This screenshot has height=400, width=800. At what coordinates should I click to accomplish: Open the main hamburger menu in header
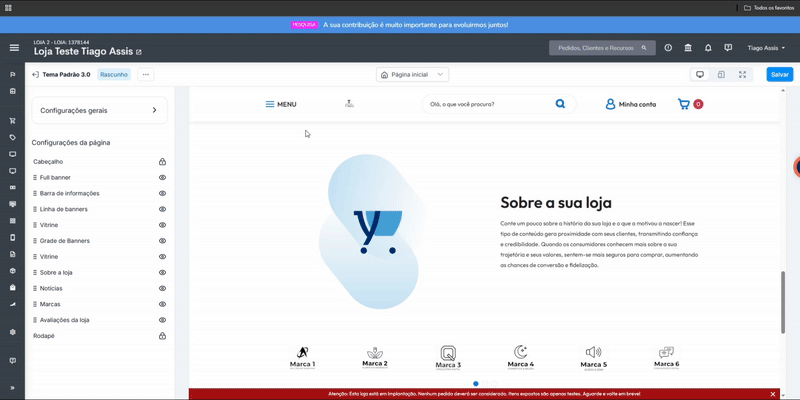point(14,47)
